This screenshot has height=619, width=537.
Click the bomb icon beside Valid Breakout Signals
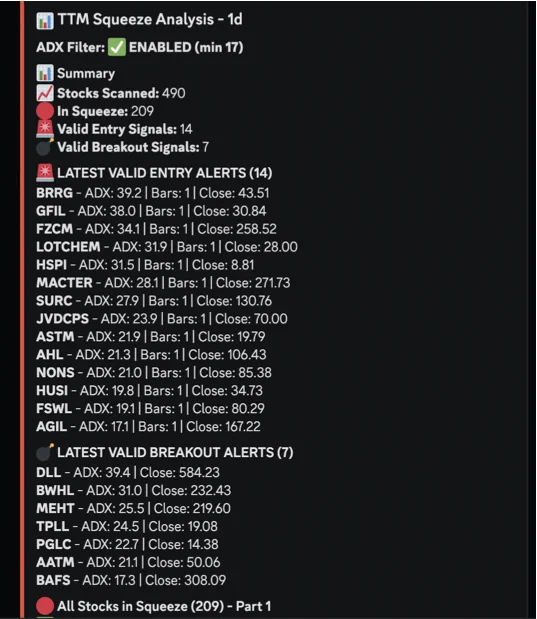coord(45,147)
